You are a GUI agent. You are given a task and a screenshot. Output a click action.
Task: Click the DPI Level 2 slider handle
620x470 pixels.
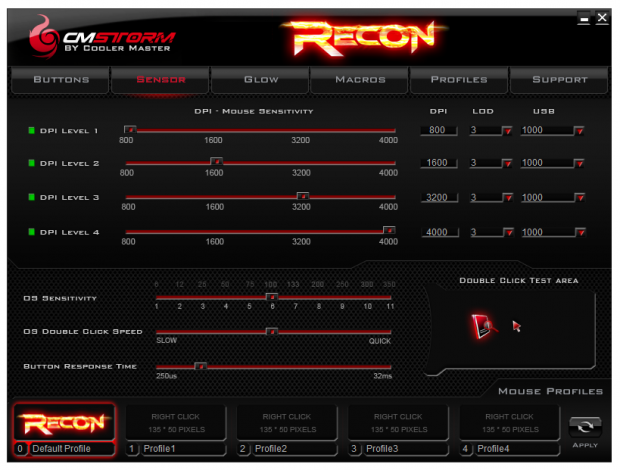pyautogui.click(x=216, y=161)
